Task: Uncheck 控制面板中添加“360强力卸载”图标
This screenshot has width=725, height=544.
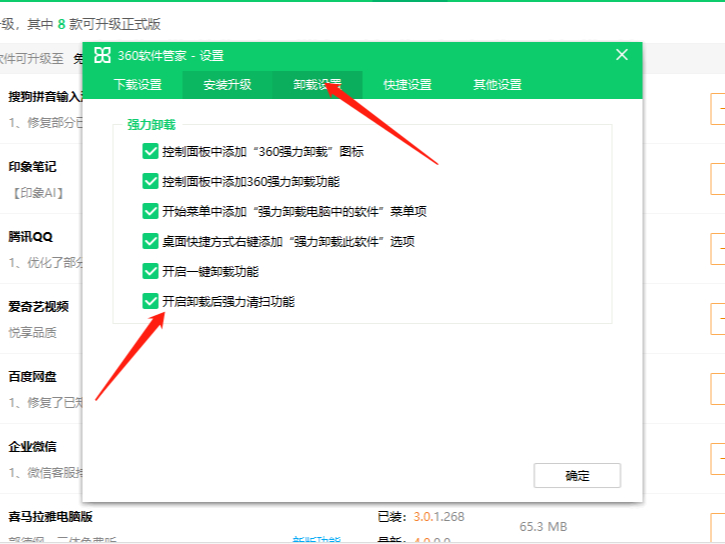Action: pyautogui.click(x=150, y=151)
